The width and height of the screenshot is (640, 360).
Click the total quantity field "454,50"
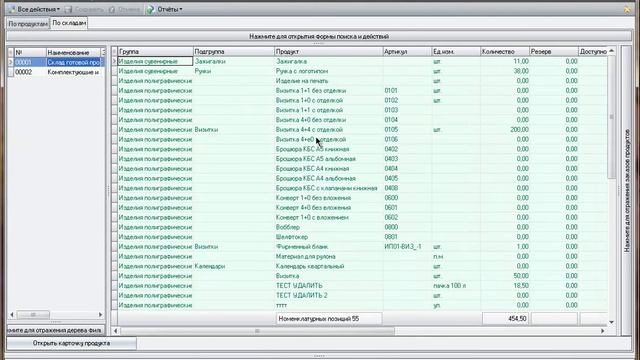505,319
